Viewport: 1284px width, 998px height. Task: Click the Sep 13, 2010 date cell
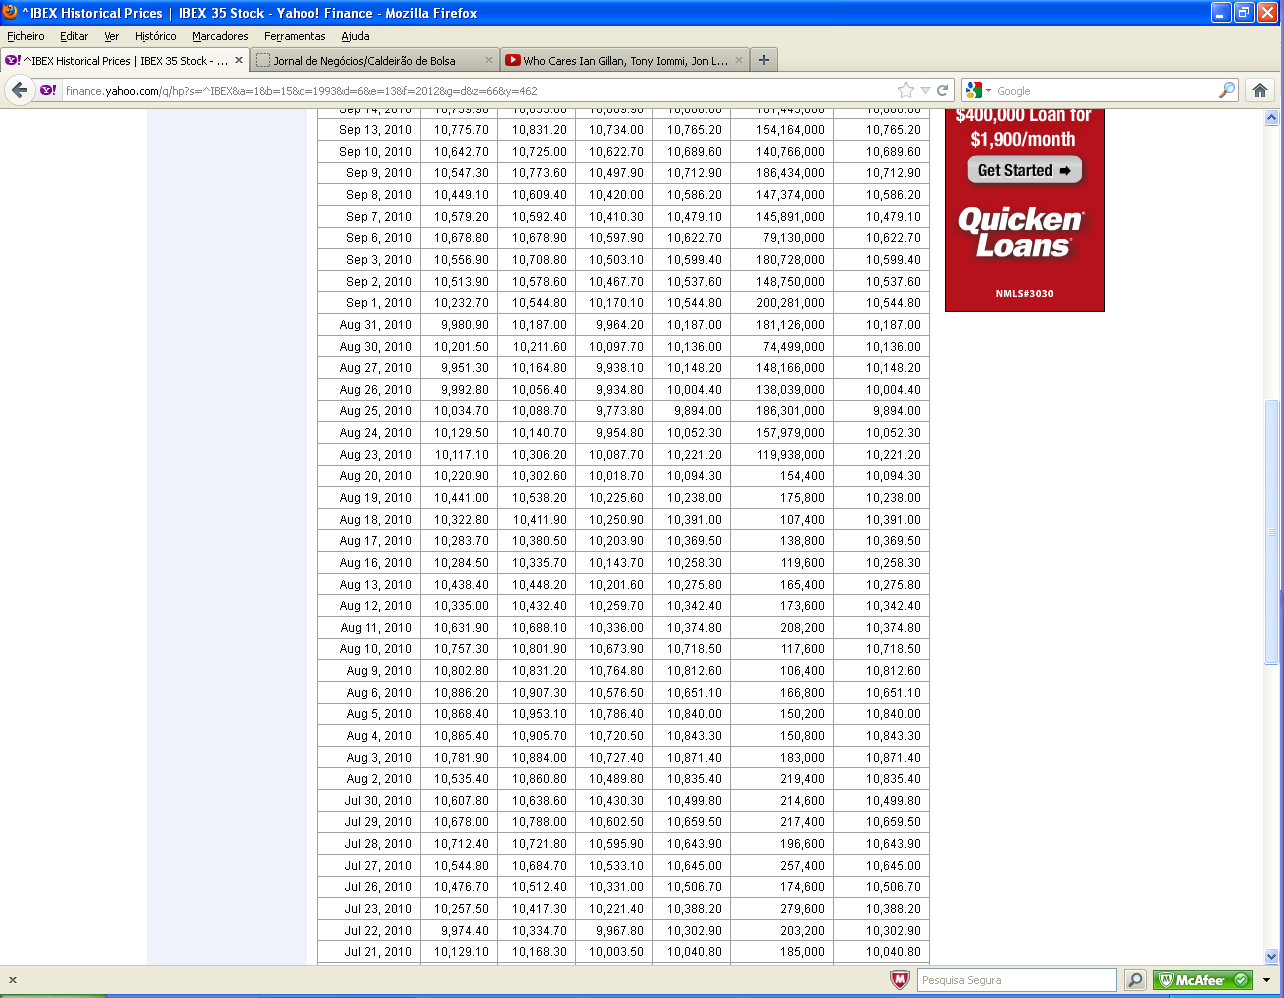point(369,130)
